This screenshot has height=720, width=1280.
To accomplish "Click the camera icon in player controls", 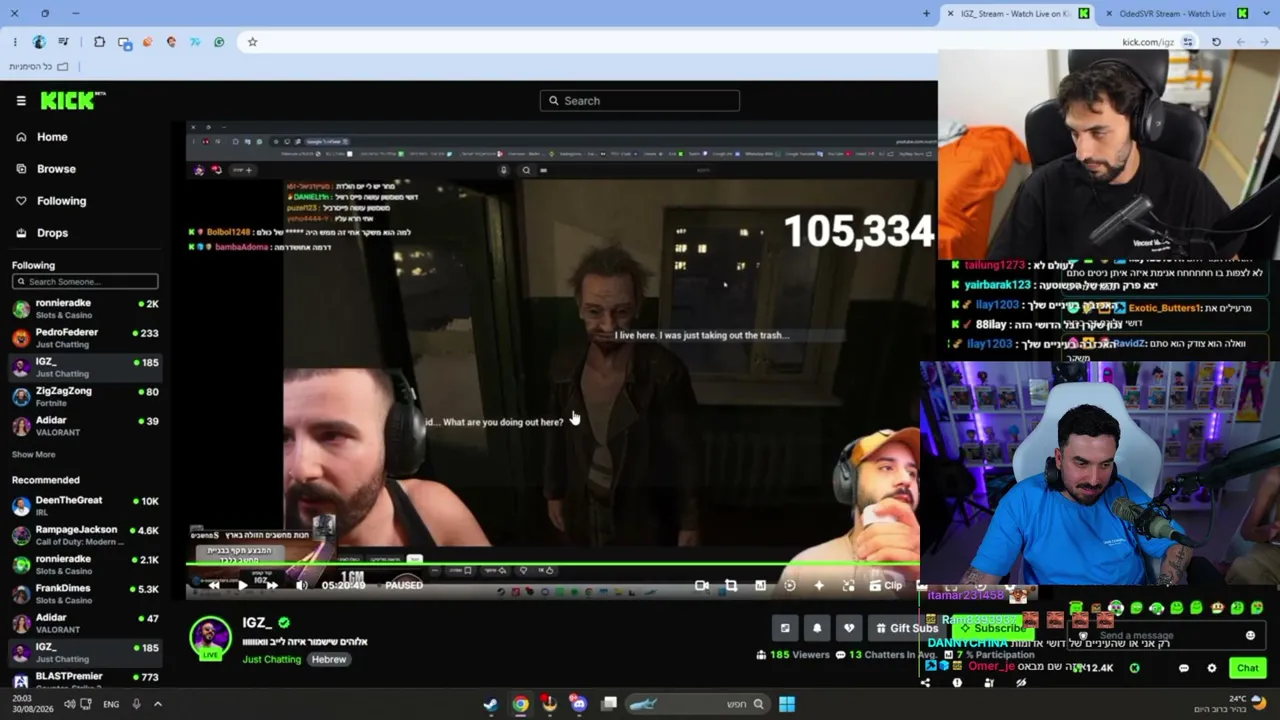I will pos(702,586).
